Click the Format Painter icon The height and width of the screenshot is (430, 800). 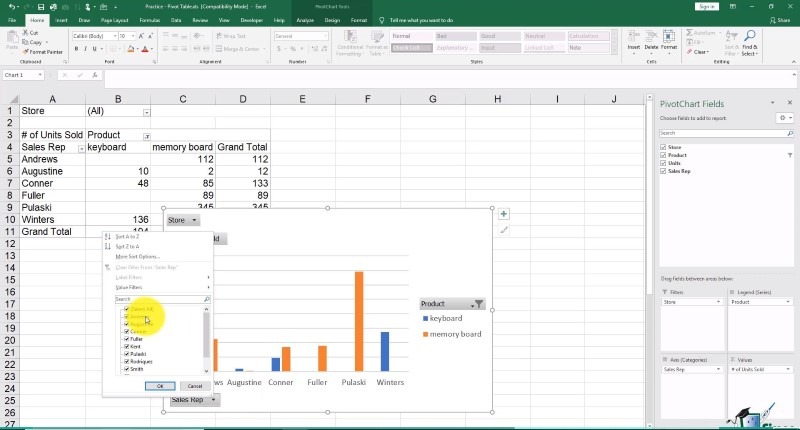[x=23, y=51]
